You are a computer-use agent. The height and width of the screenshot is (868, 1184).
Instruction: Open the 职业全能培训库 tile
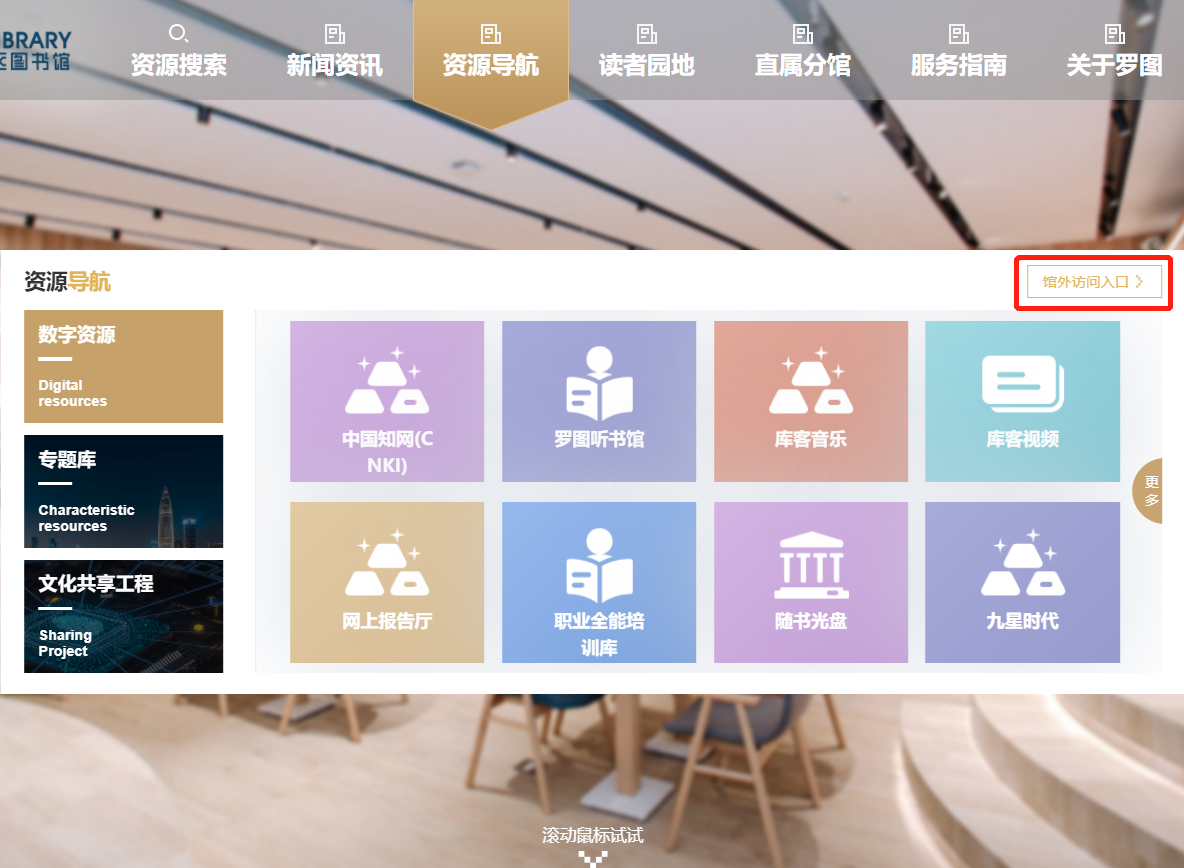[598, 582]
